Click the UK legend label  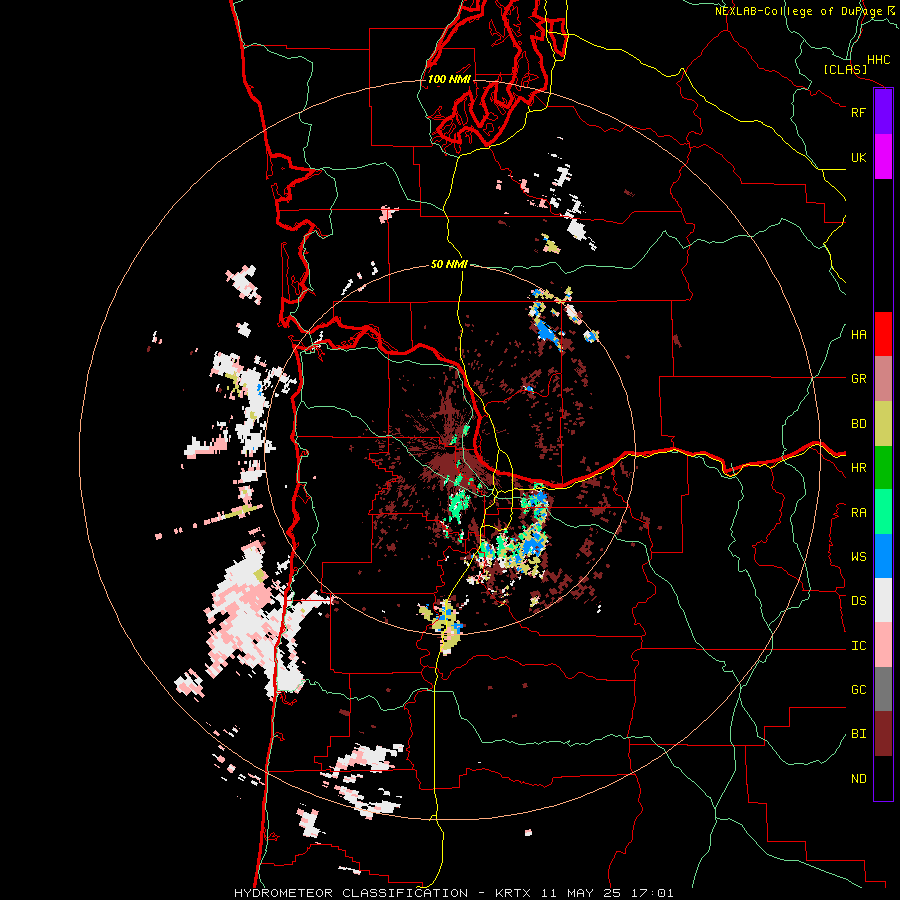858,157
